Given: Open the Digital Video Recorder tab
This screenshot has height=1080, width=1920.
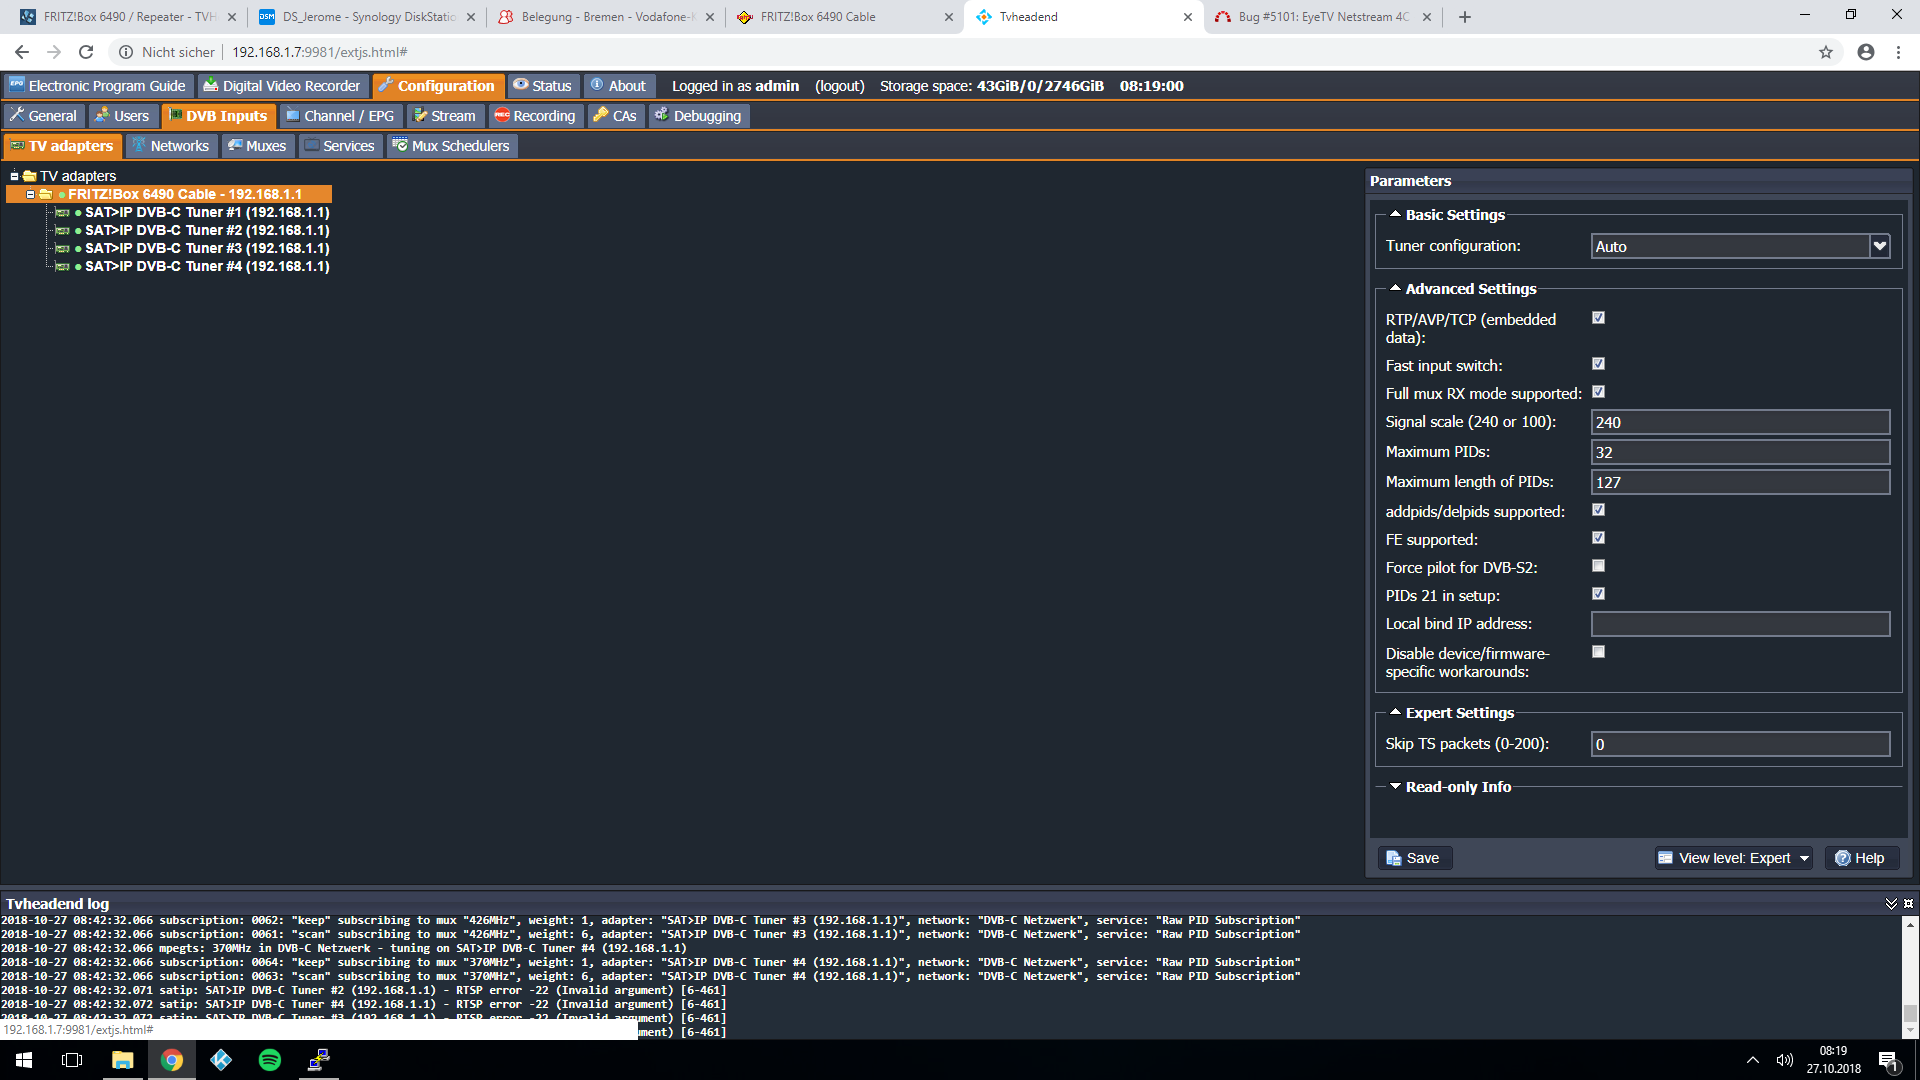Looking at the screenshot, I should click(x=281, y=86).
